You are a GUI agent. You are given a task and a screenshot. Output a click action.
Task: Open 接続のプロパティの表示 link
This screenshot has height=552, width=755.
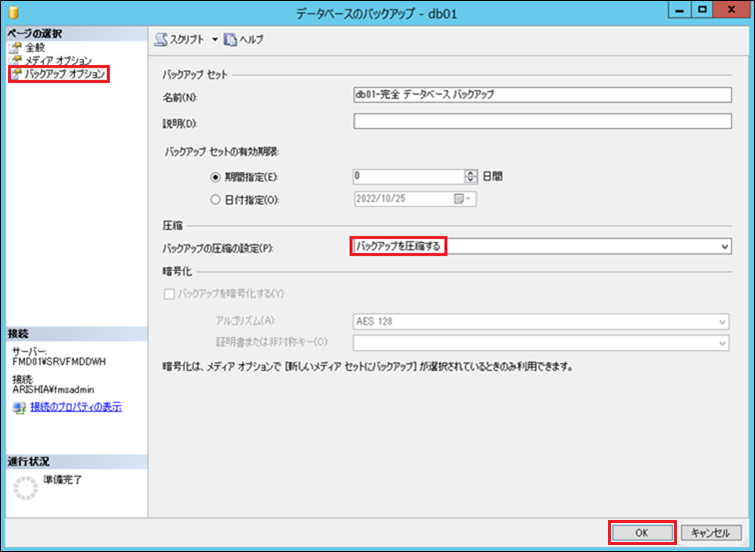tap(76, 408)
